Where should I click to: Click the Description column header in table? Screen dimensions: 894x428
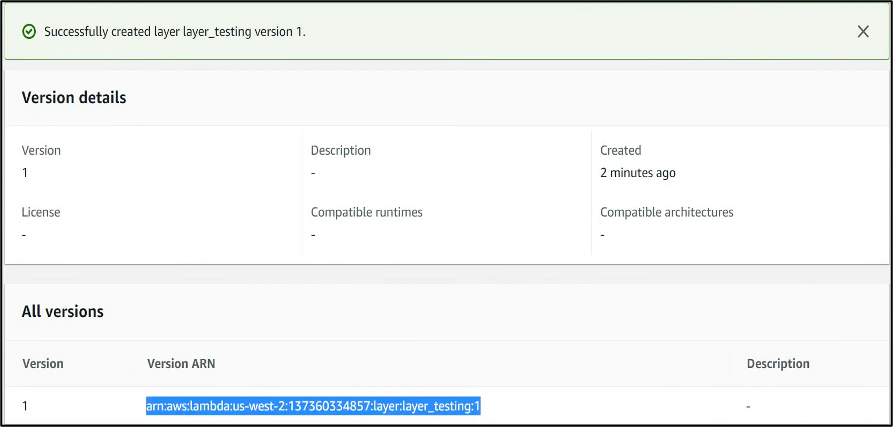point(778,363)
